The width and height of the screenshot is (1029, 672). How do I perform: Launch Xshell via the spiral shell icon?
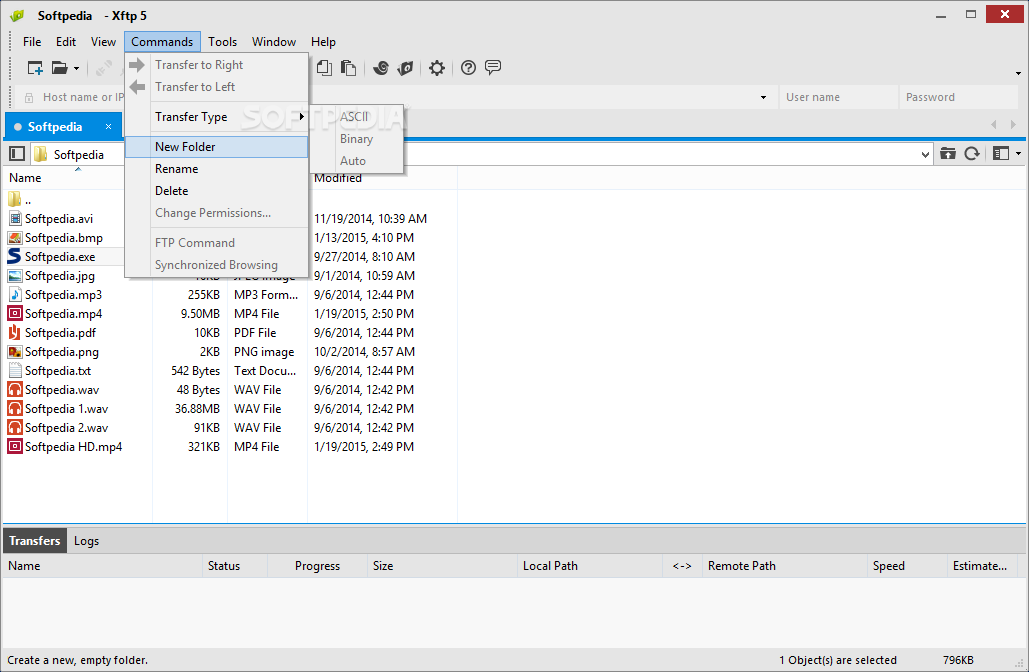coord(381,68)
